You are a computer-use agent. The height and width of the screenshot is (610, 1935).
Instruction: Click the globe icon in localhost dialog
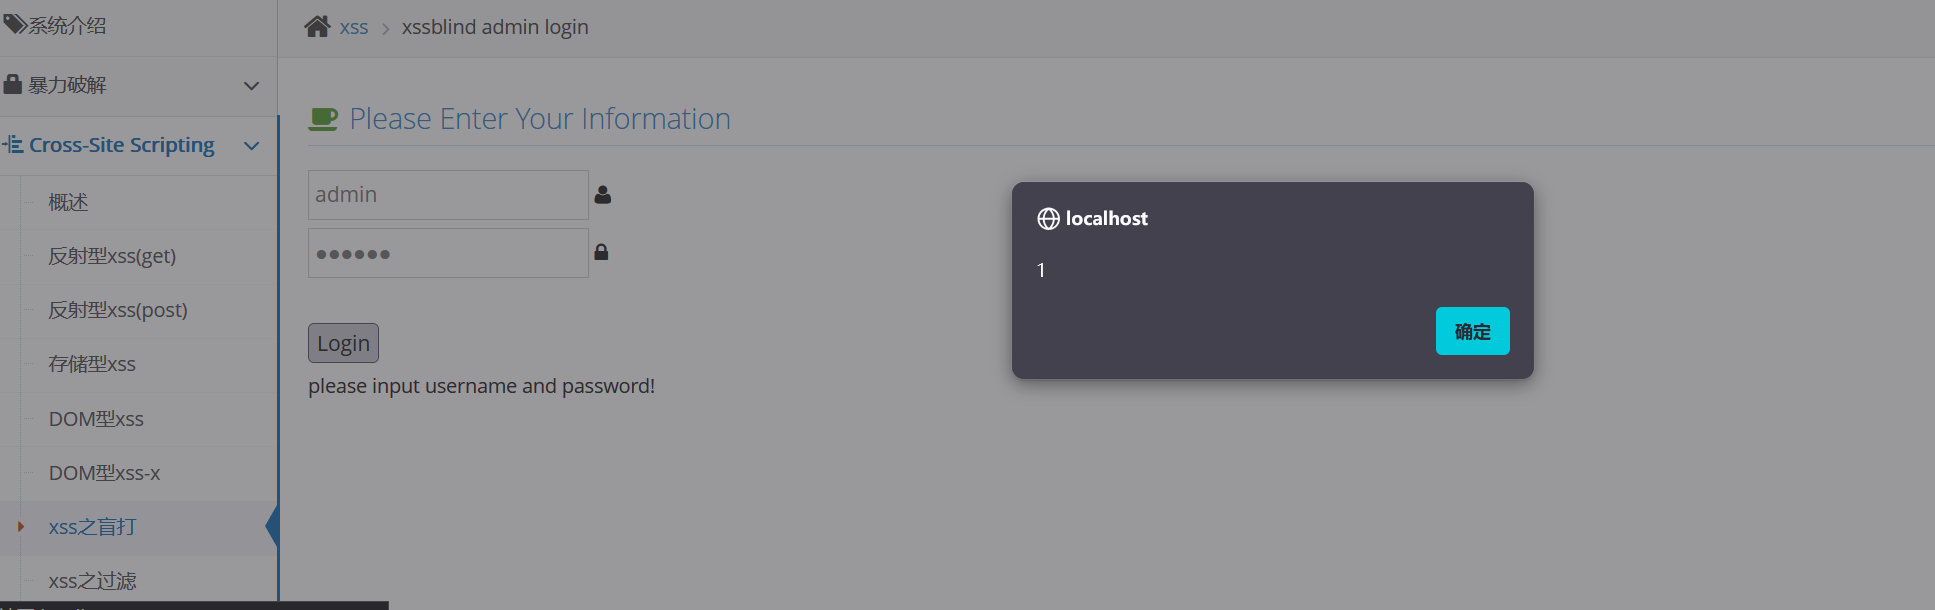(1048, 219)
